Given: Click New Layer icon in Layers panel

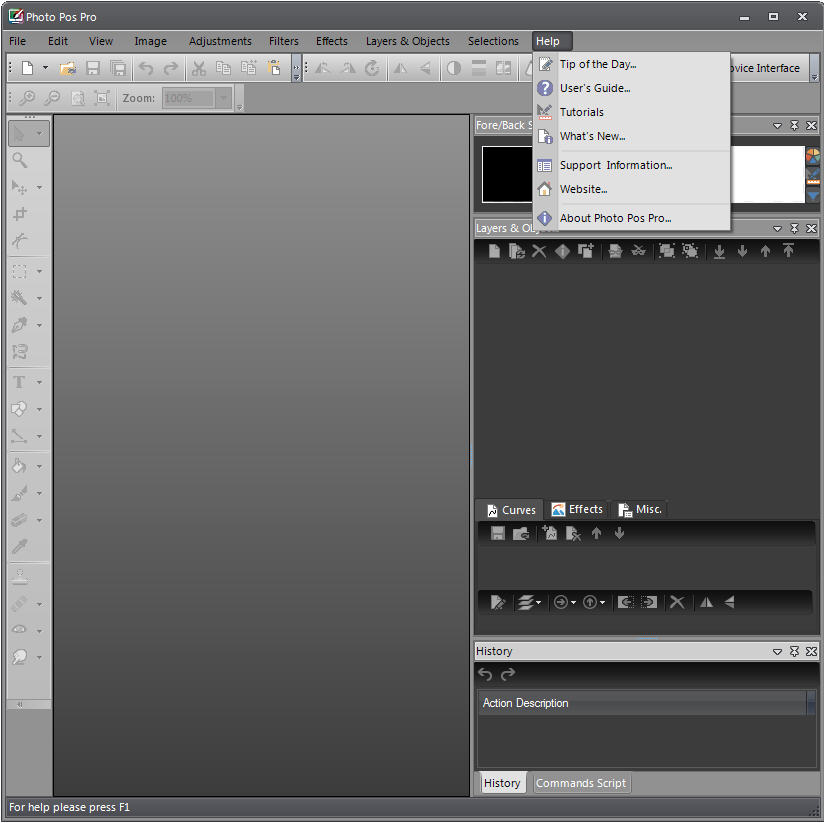Looking at the screenshot, I should tap(494, 251).
